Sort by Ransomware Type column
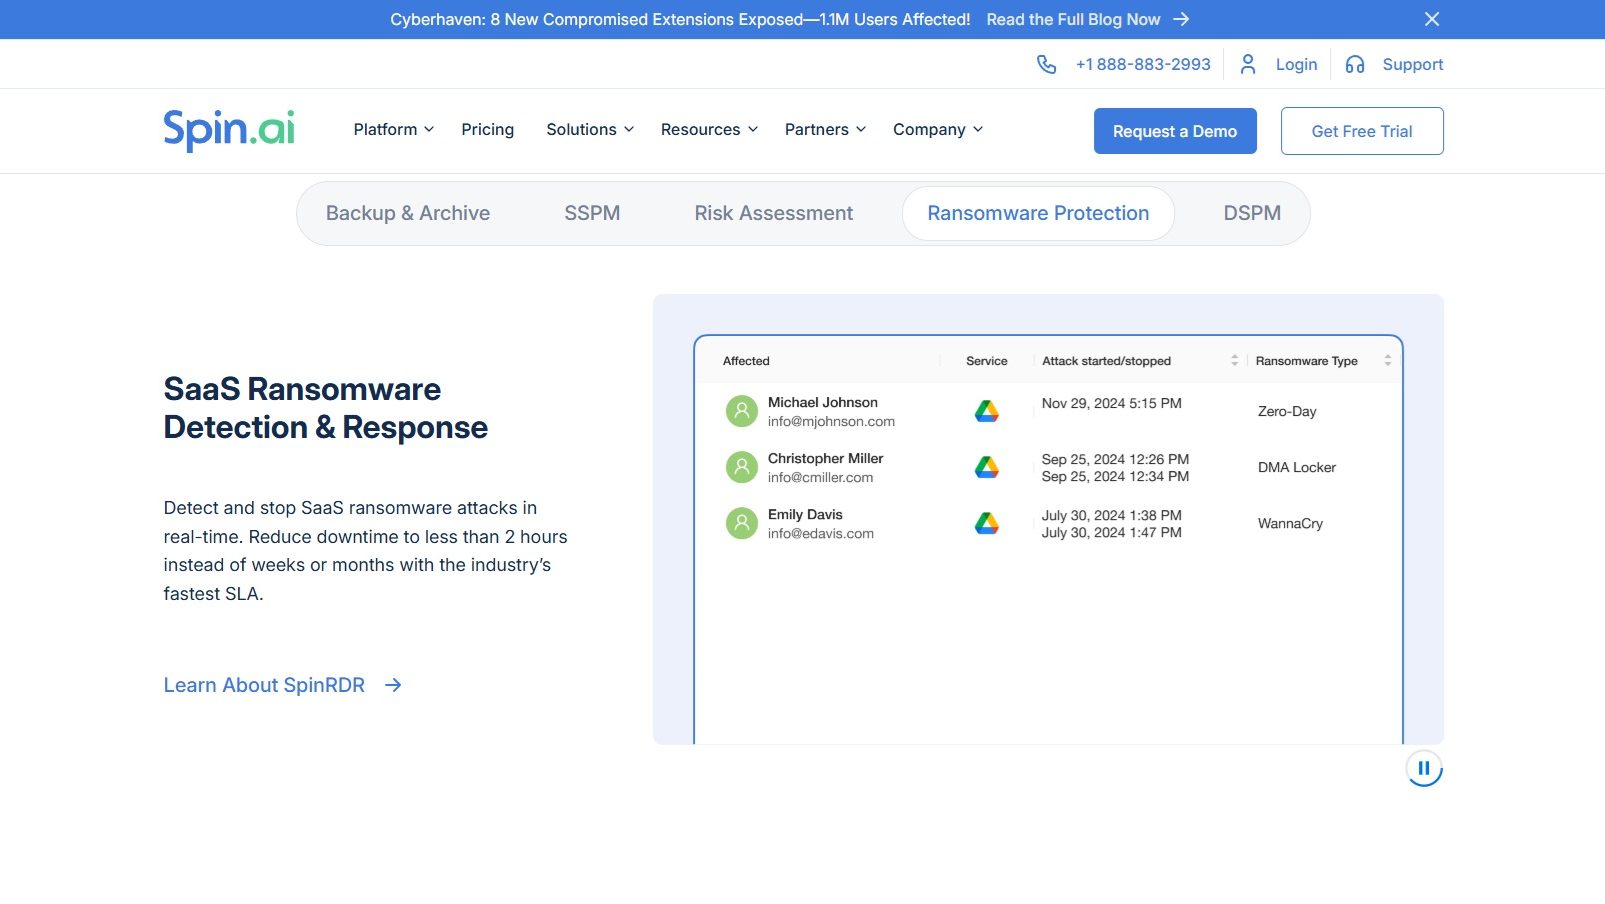The image size is (1605, 904). pos(1387,361)
